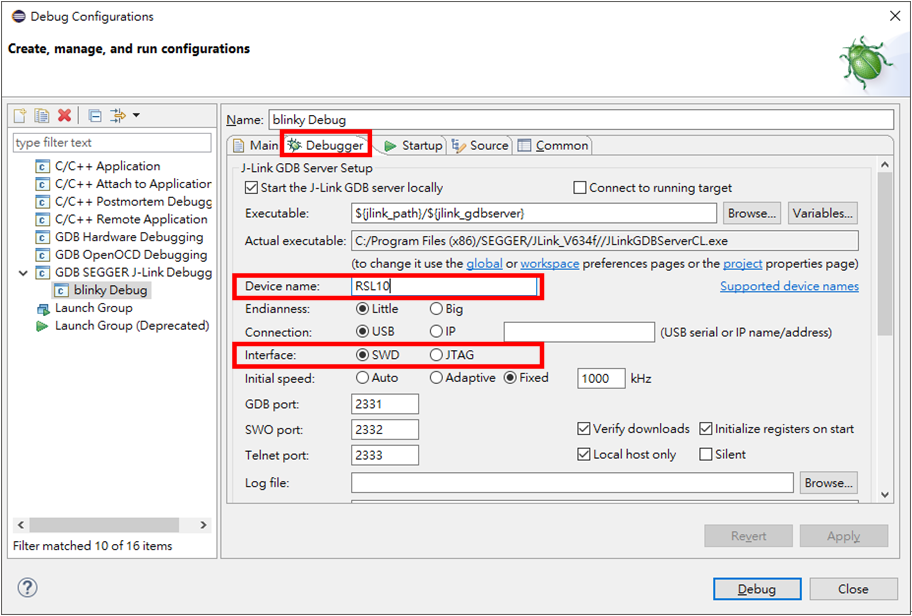Click the Collapse All icon in the toolbar

[94, 116]
